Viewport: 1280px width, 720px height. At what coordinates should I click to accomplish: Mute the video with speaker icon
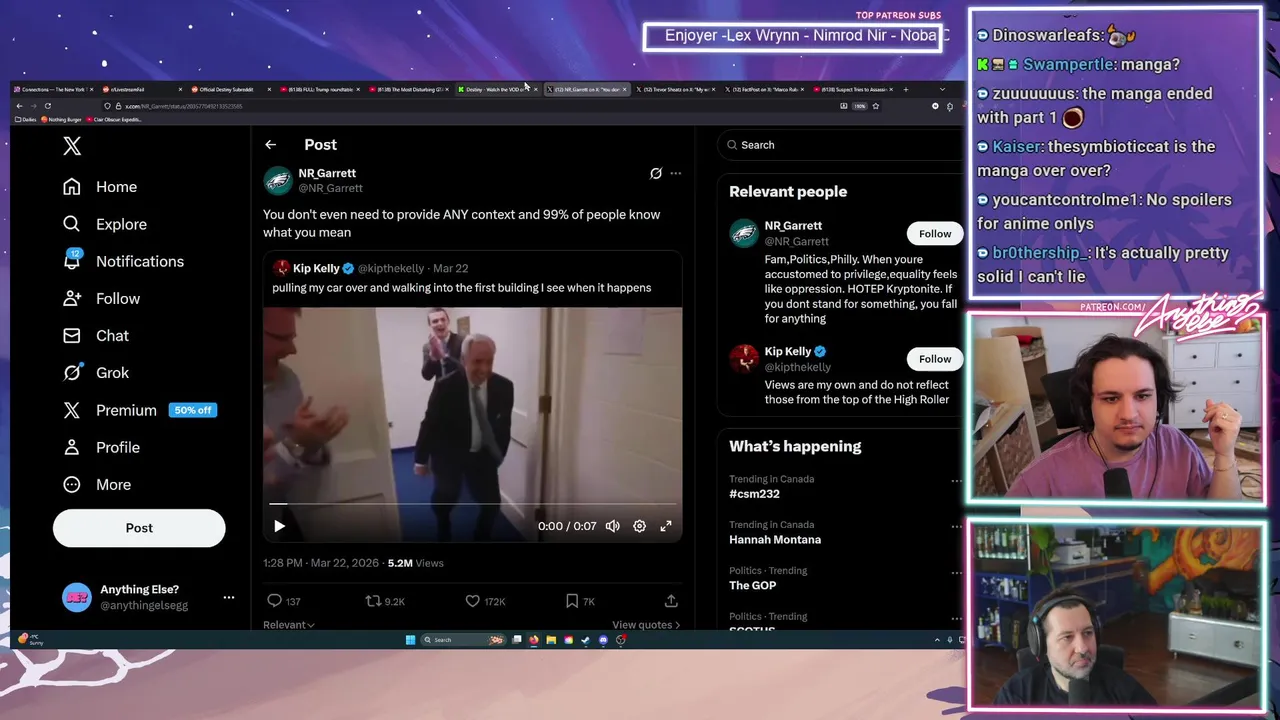click(x=613, y=526)
